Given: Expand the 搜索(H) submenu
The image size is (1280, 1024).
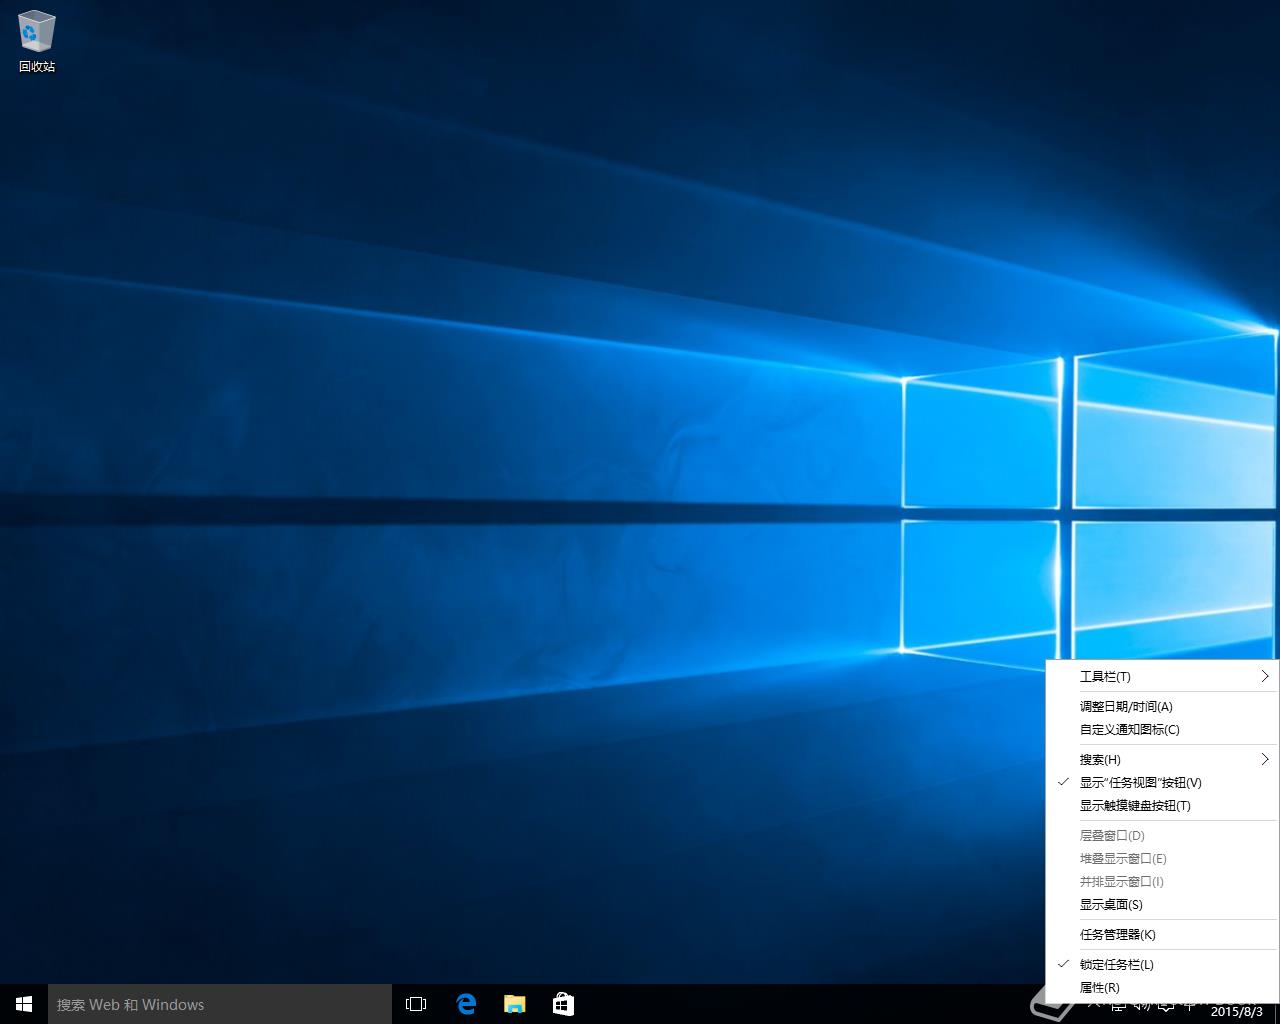Looking at the screenshot, I should pos(1162,760).
